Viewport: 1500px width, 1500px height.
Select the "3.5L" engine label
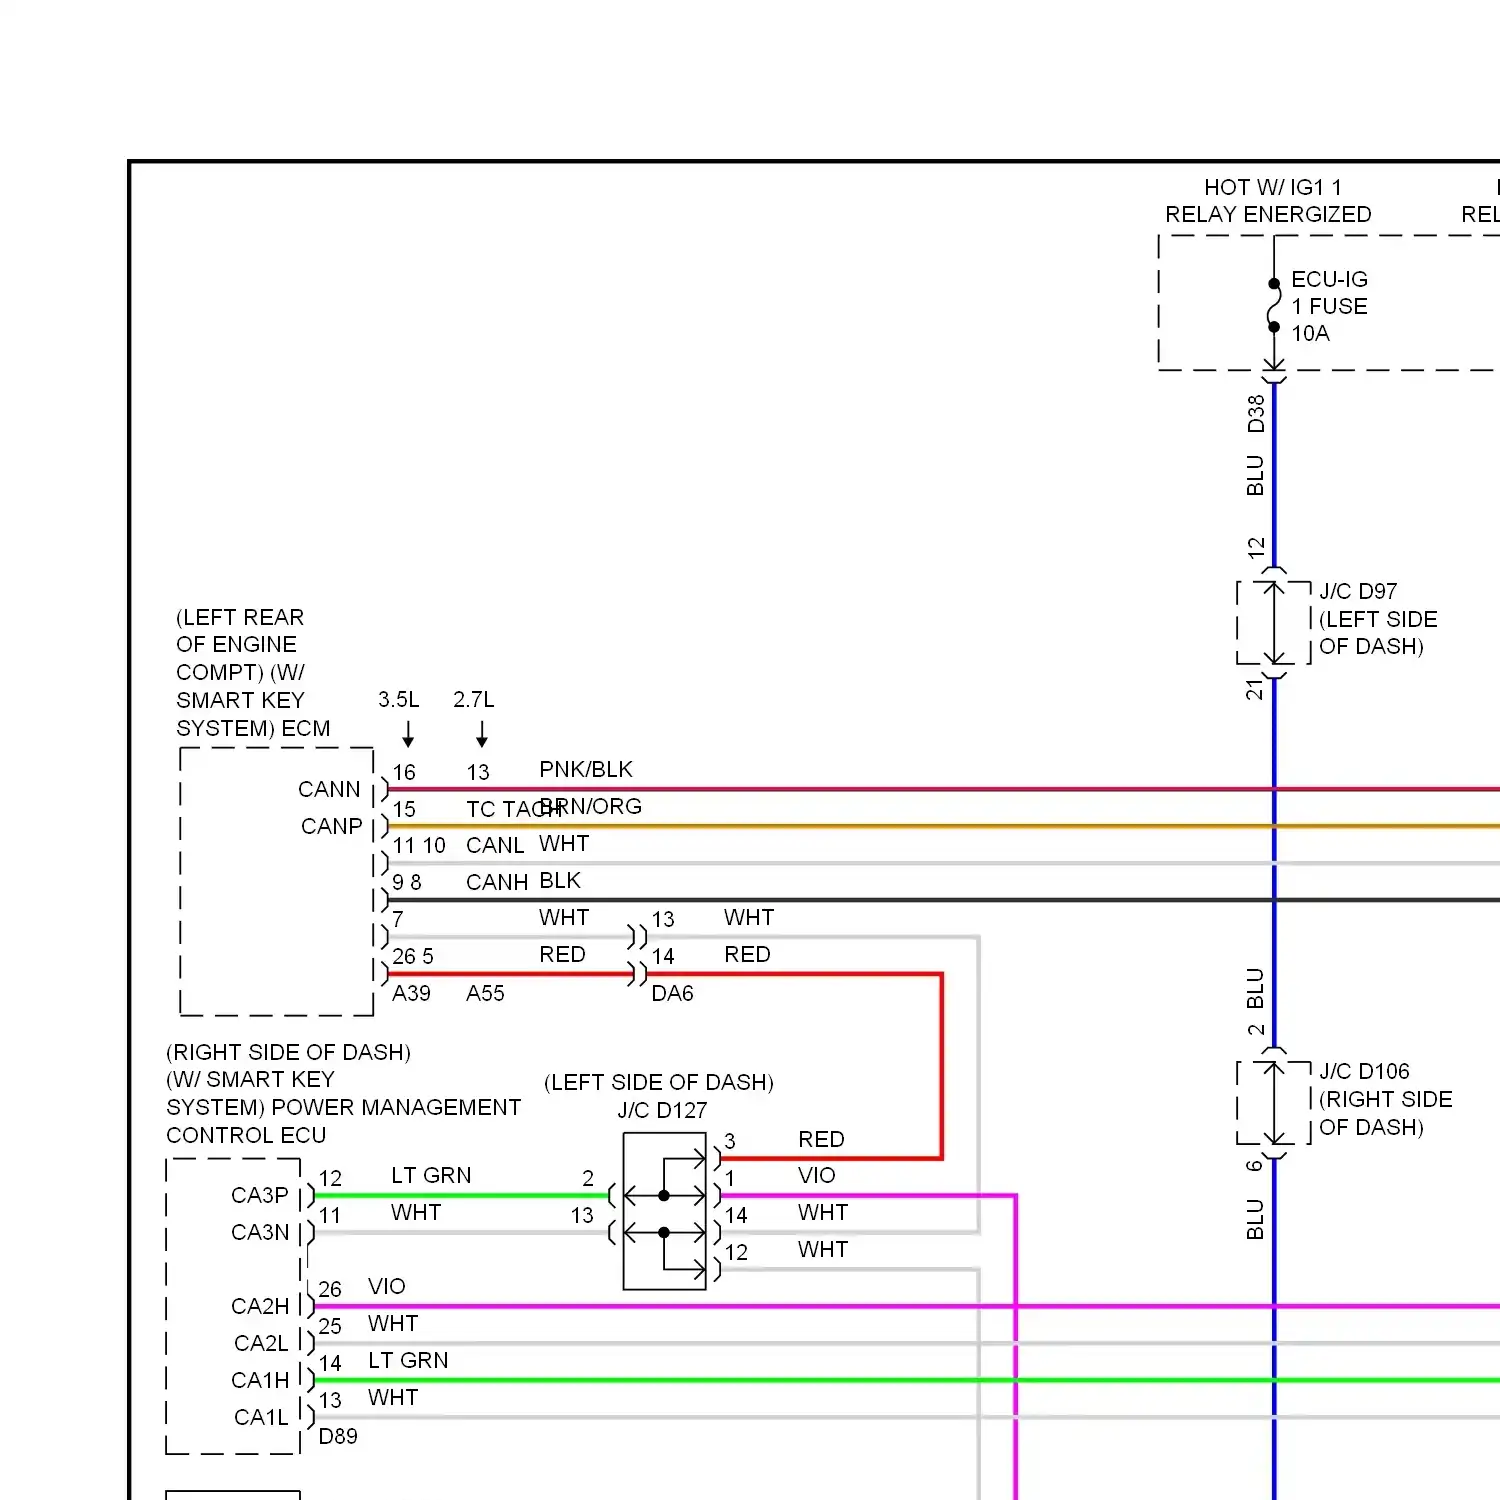click(399, 699)
